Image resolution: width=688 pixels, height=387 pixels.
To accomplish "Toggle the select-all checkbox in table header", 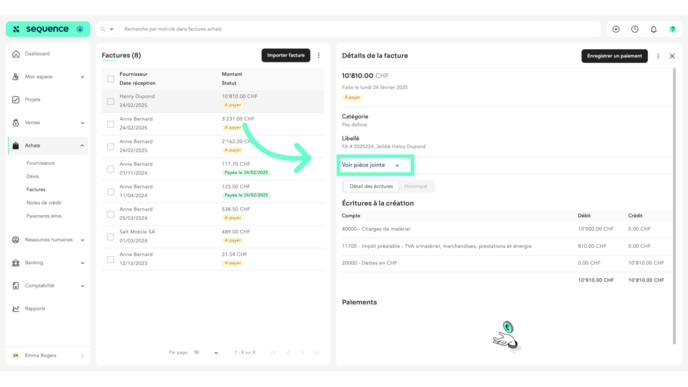I will [111, 79].
